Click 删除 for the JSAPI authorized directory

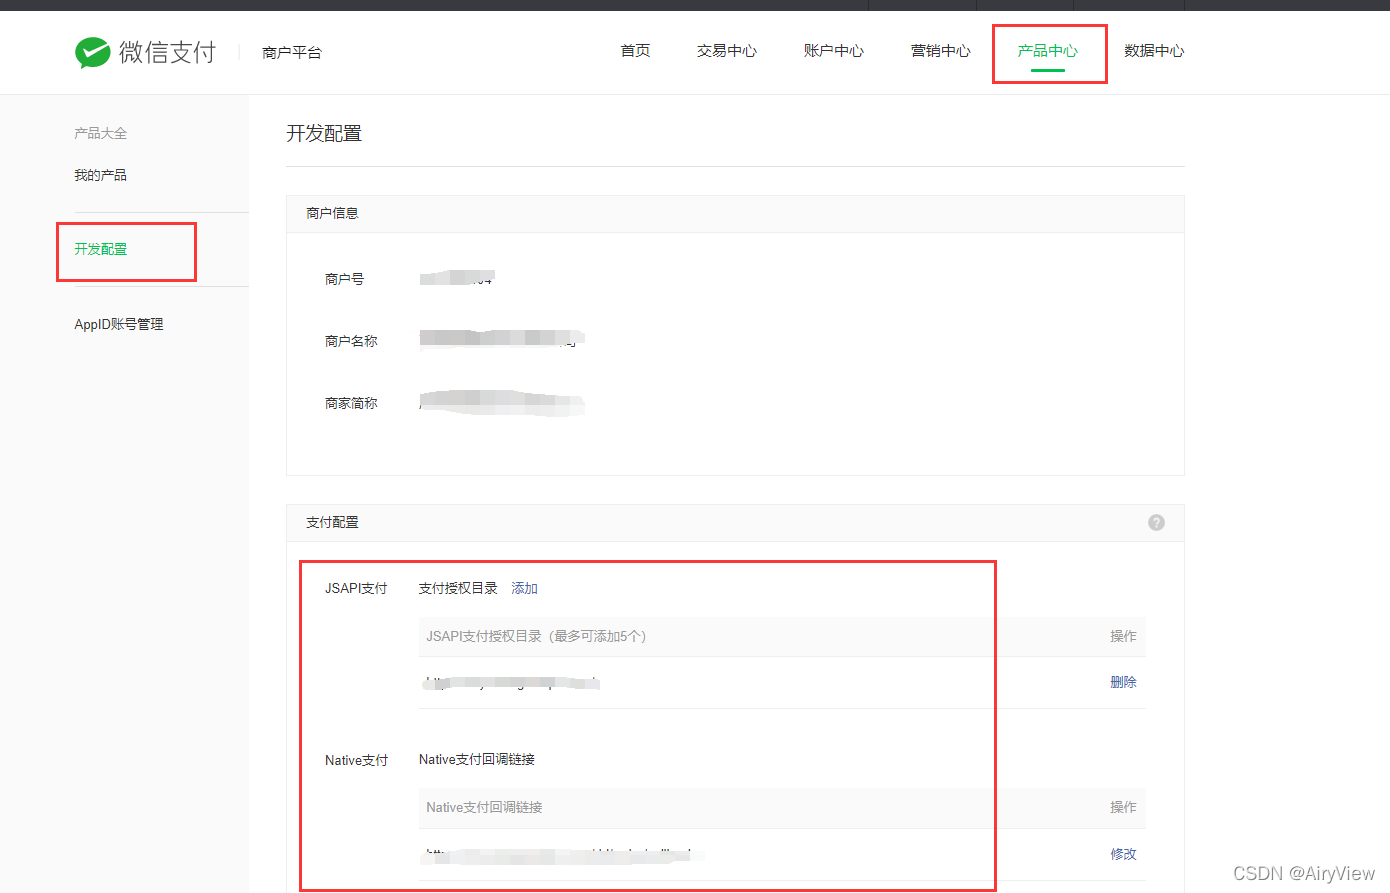[1123, 682]
